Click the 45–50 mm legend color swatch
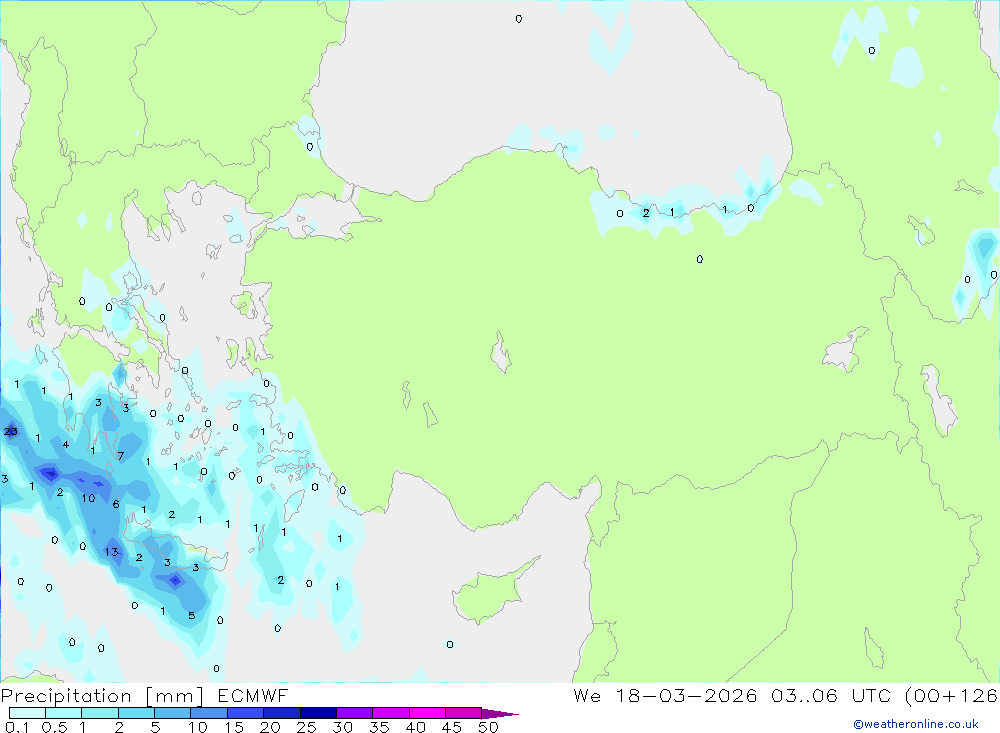 pos(464,713)
